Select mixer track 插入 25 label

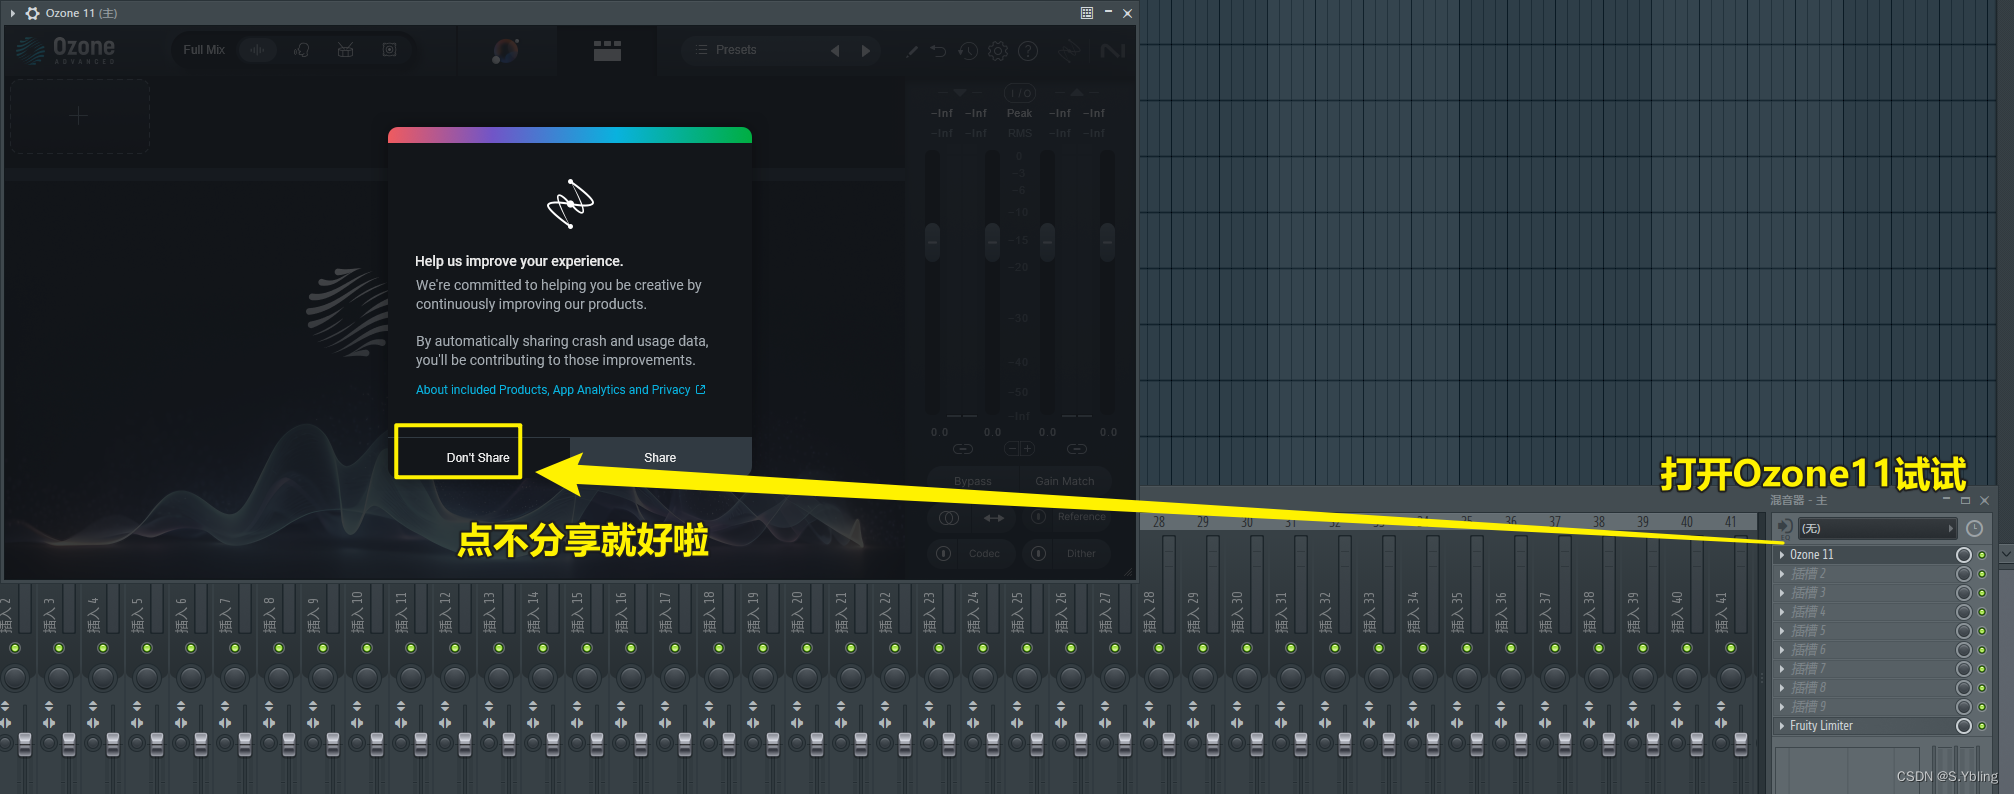click(x=1017, y=612)
